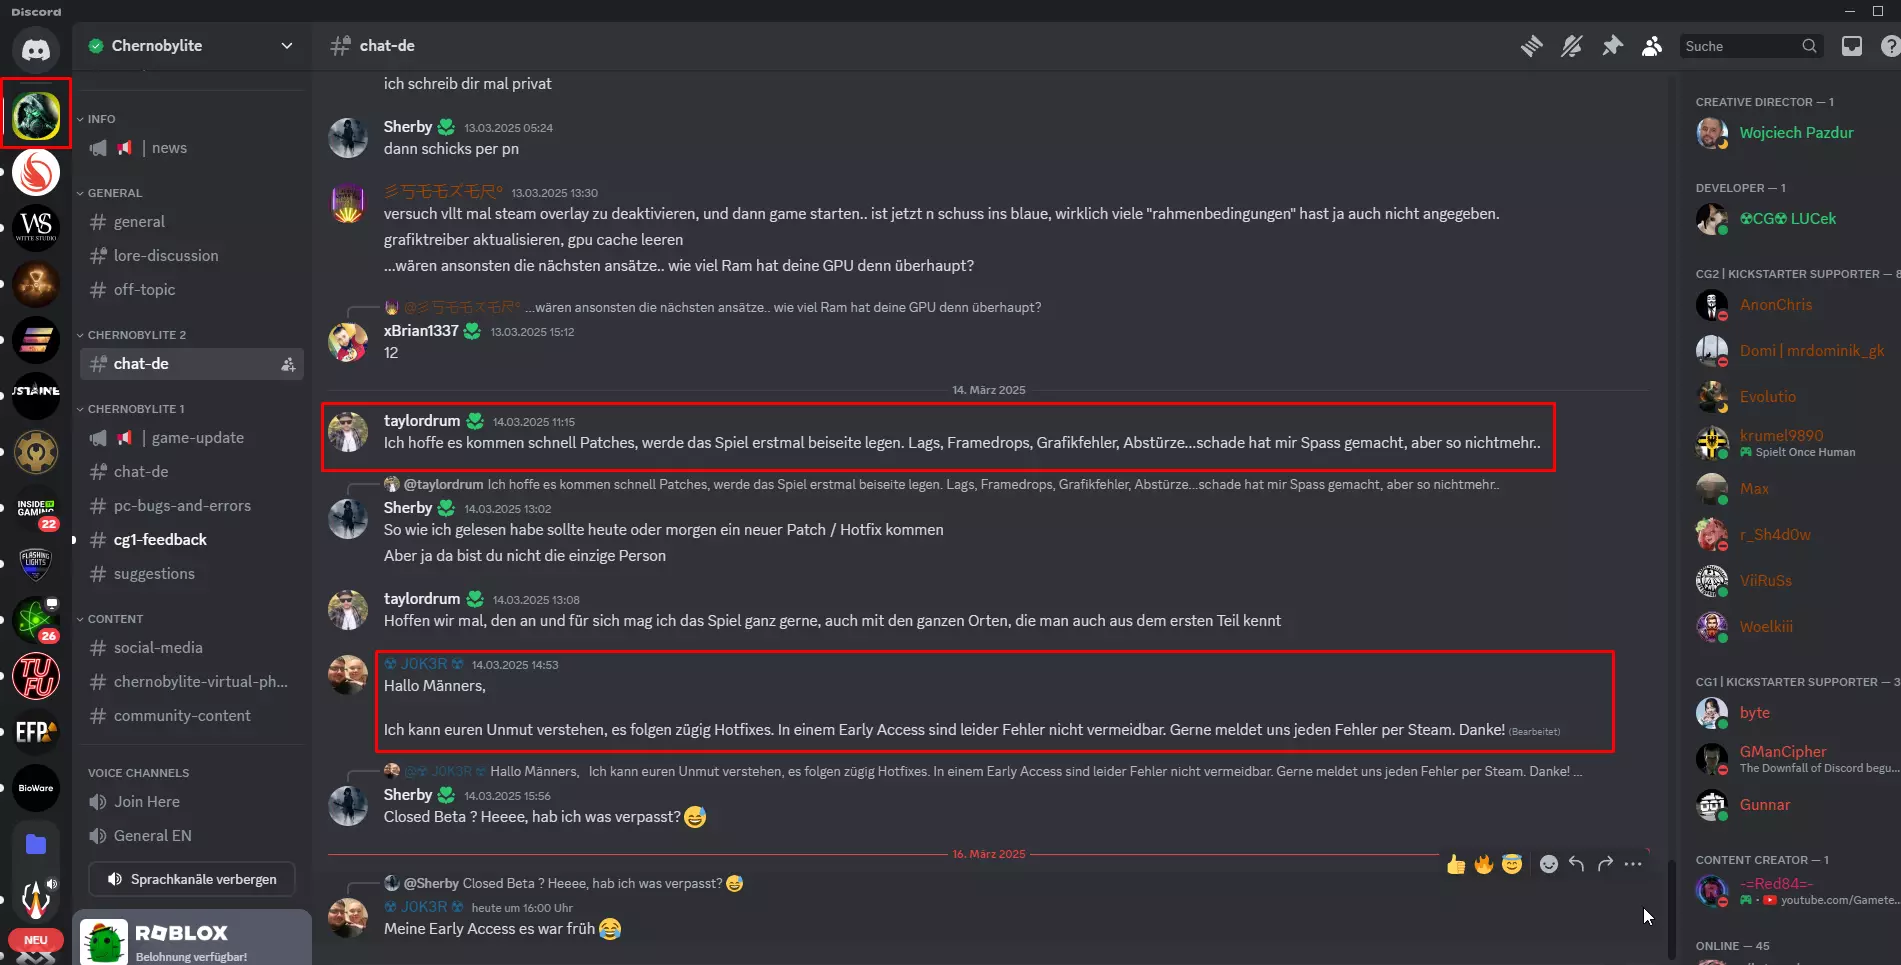Open the Chernobylite server dropdown menu
The width and height of the screenshot is (1901, 965).
point(287,46)
